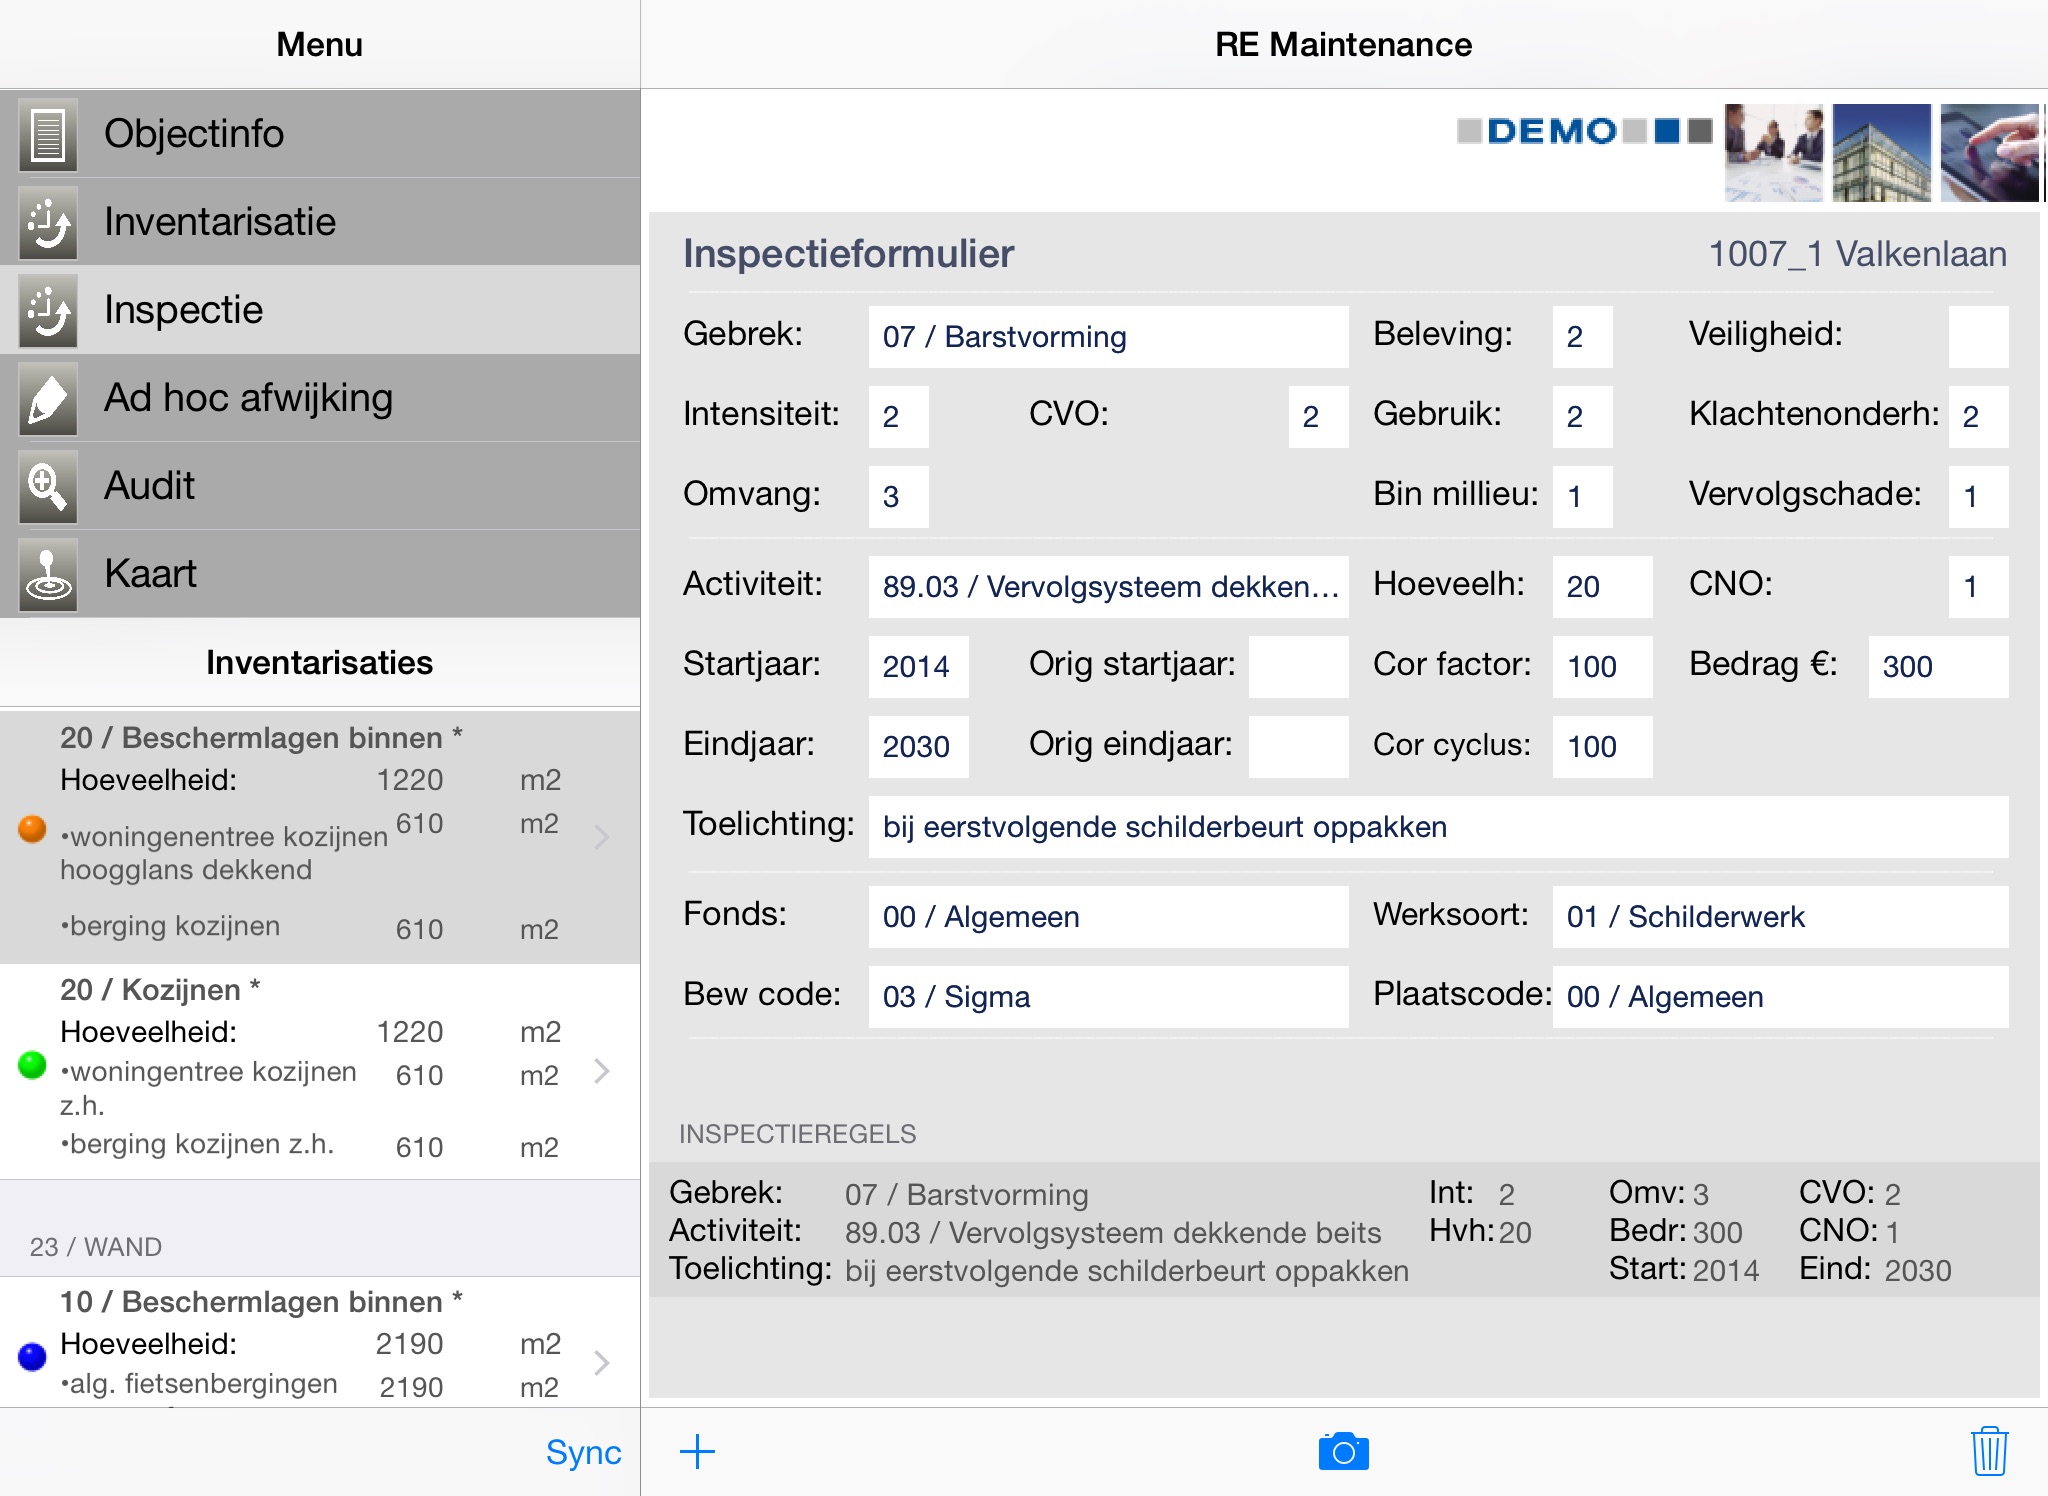Open the Plaatscode field 00 / Algemeen
Screen dimensions: 2048x1496
pyautogui.click(x=1780, y=997)
